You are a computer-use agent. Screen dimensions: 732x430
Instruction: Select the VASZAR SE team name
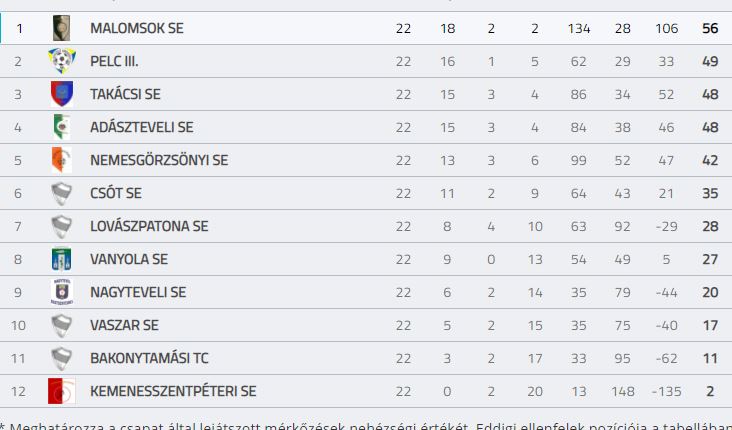(124, 325)
